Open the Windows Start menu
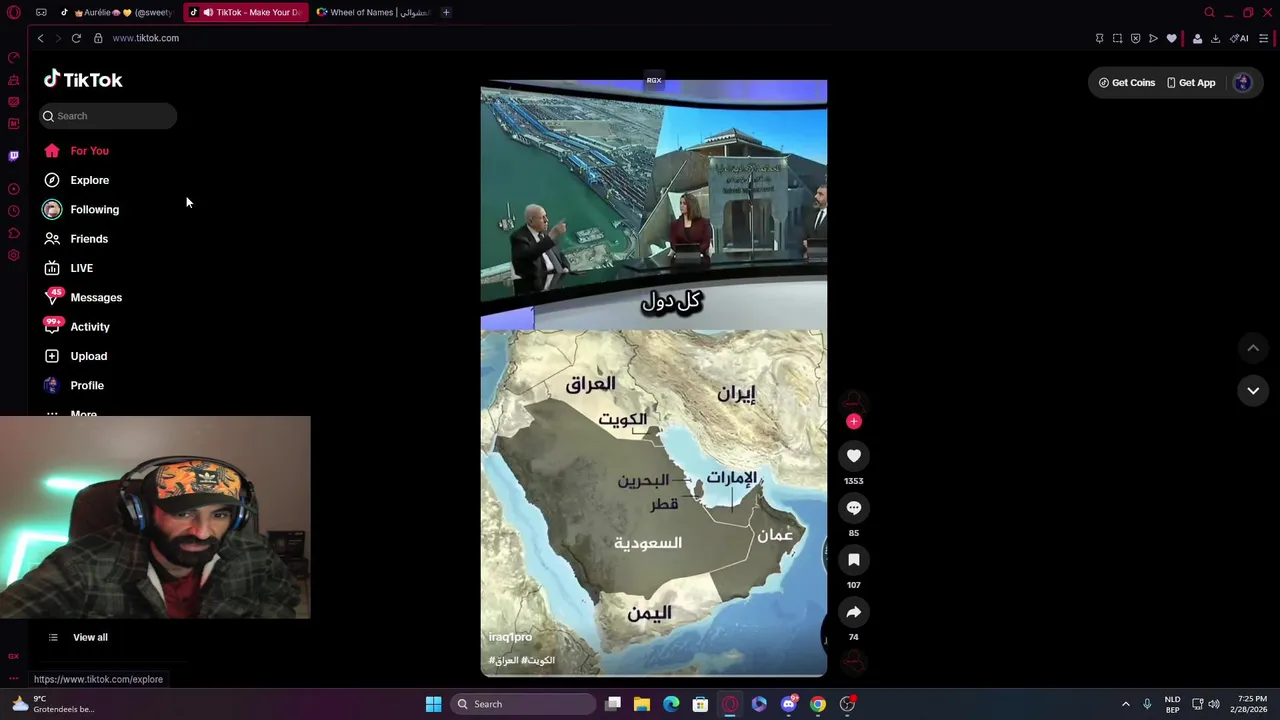 click(433, 704)
